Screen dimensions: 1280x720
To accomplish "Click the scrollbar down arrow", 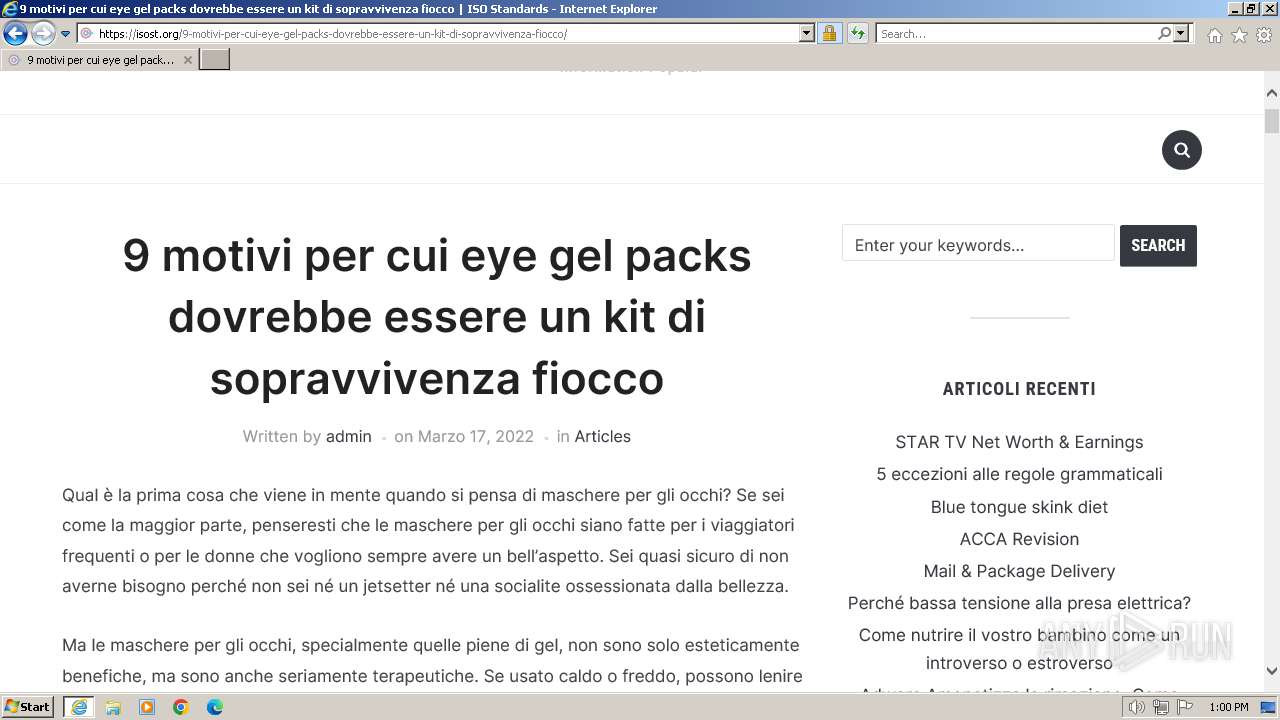I will [1272, 671].
